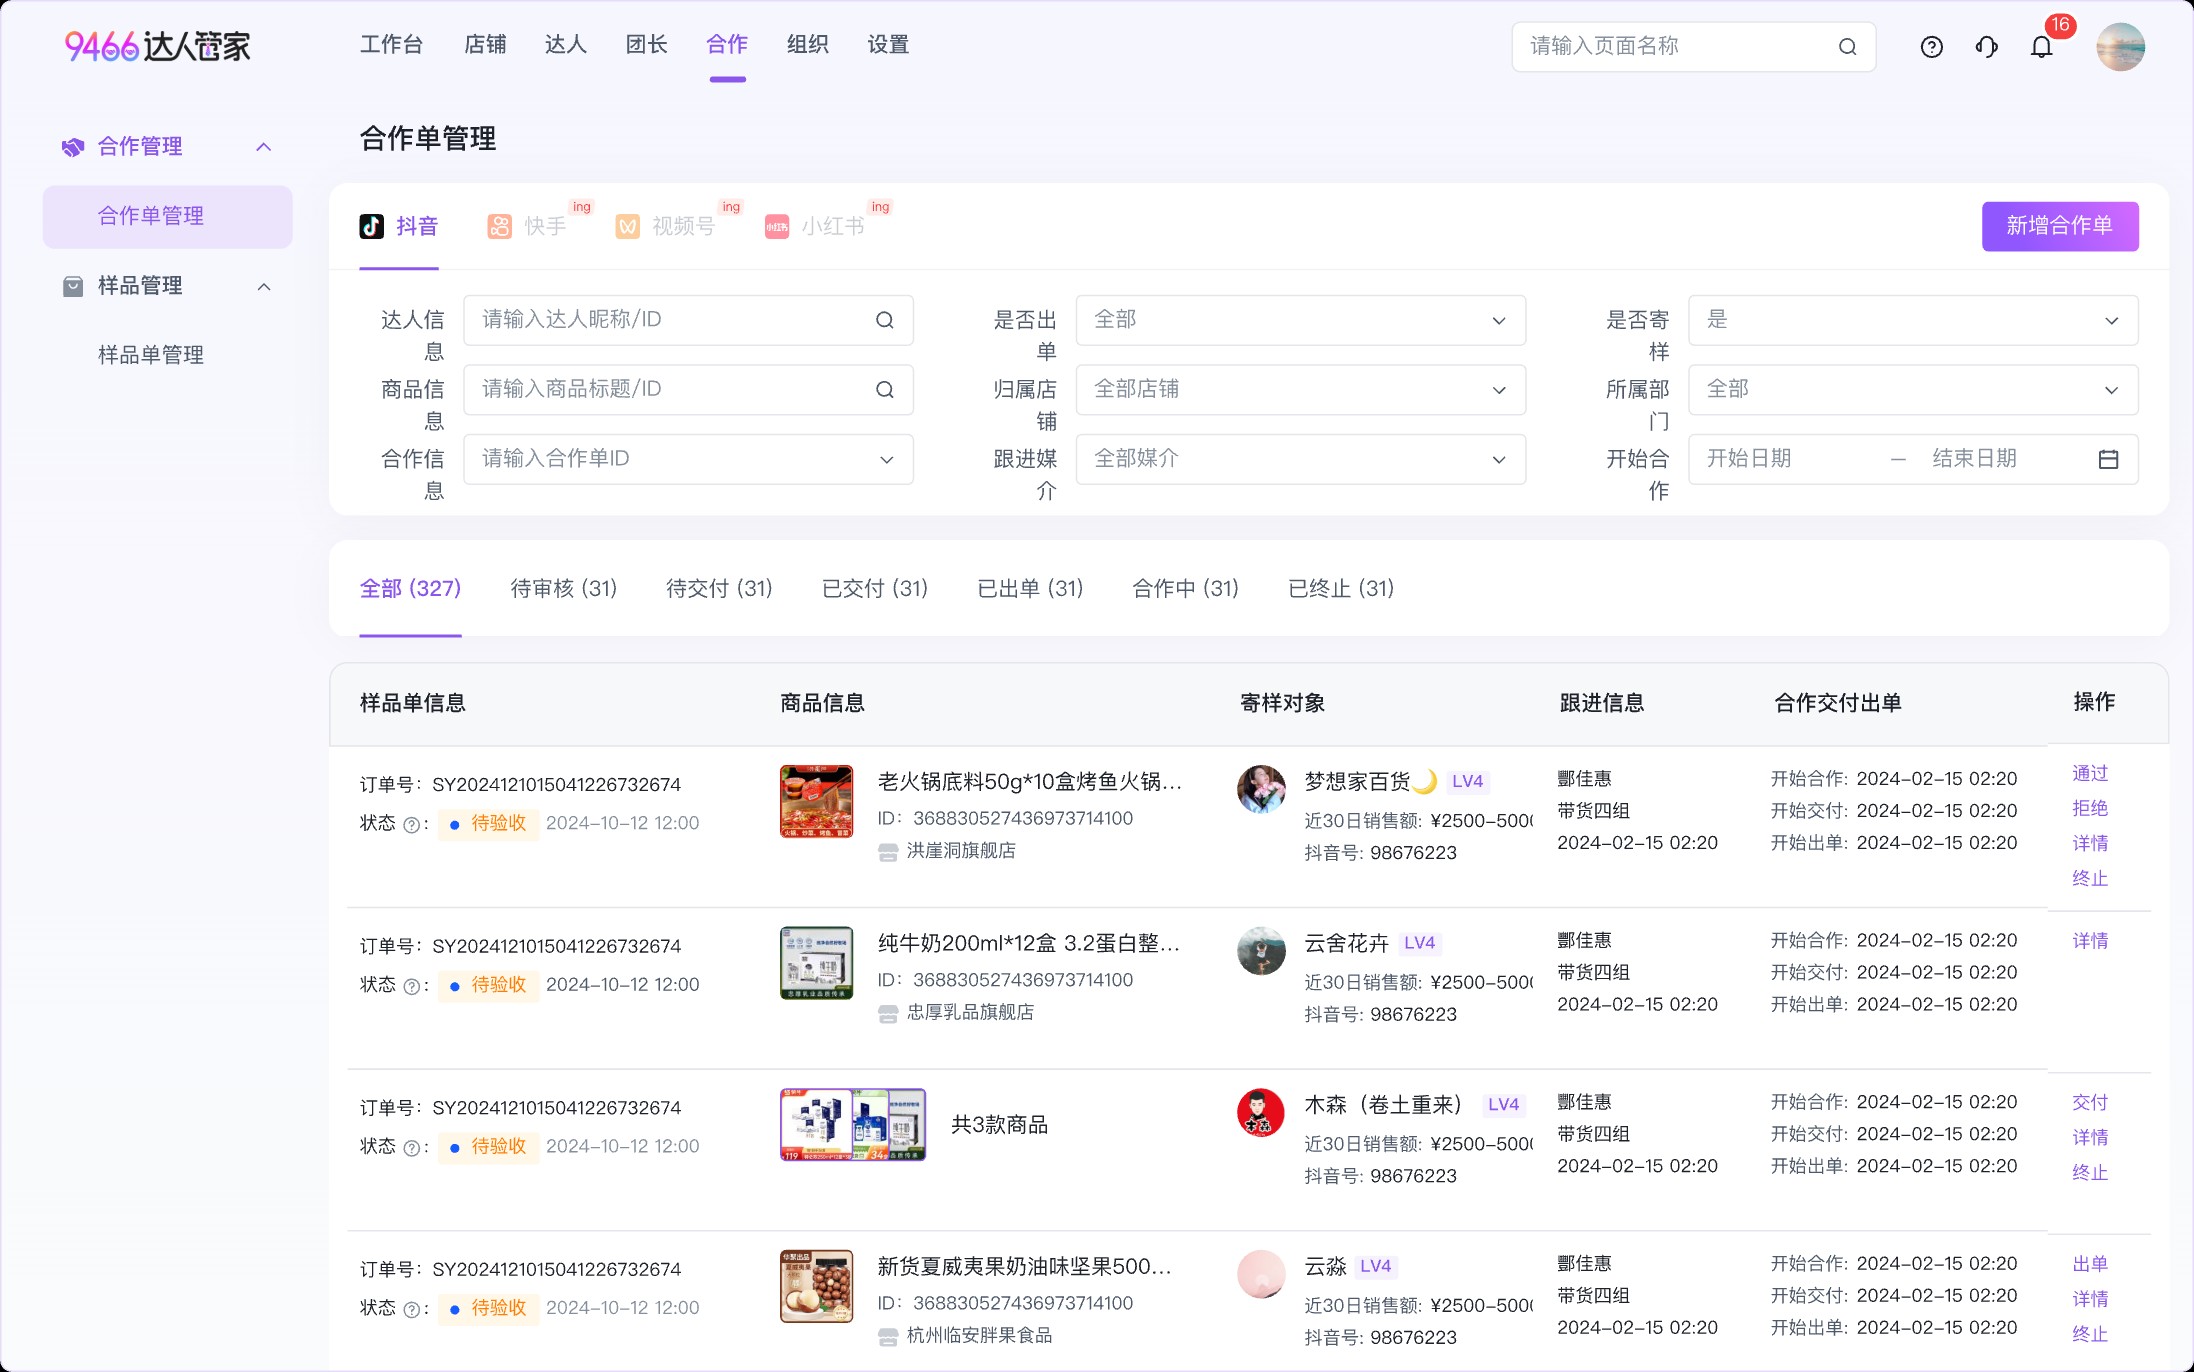This screenshot has height=1372, width=2194.
Task: Switch to 待审核 (31) tab
Action: (x=563, y=588)
